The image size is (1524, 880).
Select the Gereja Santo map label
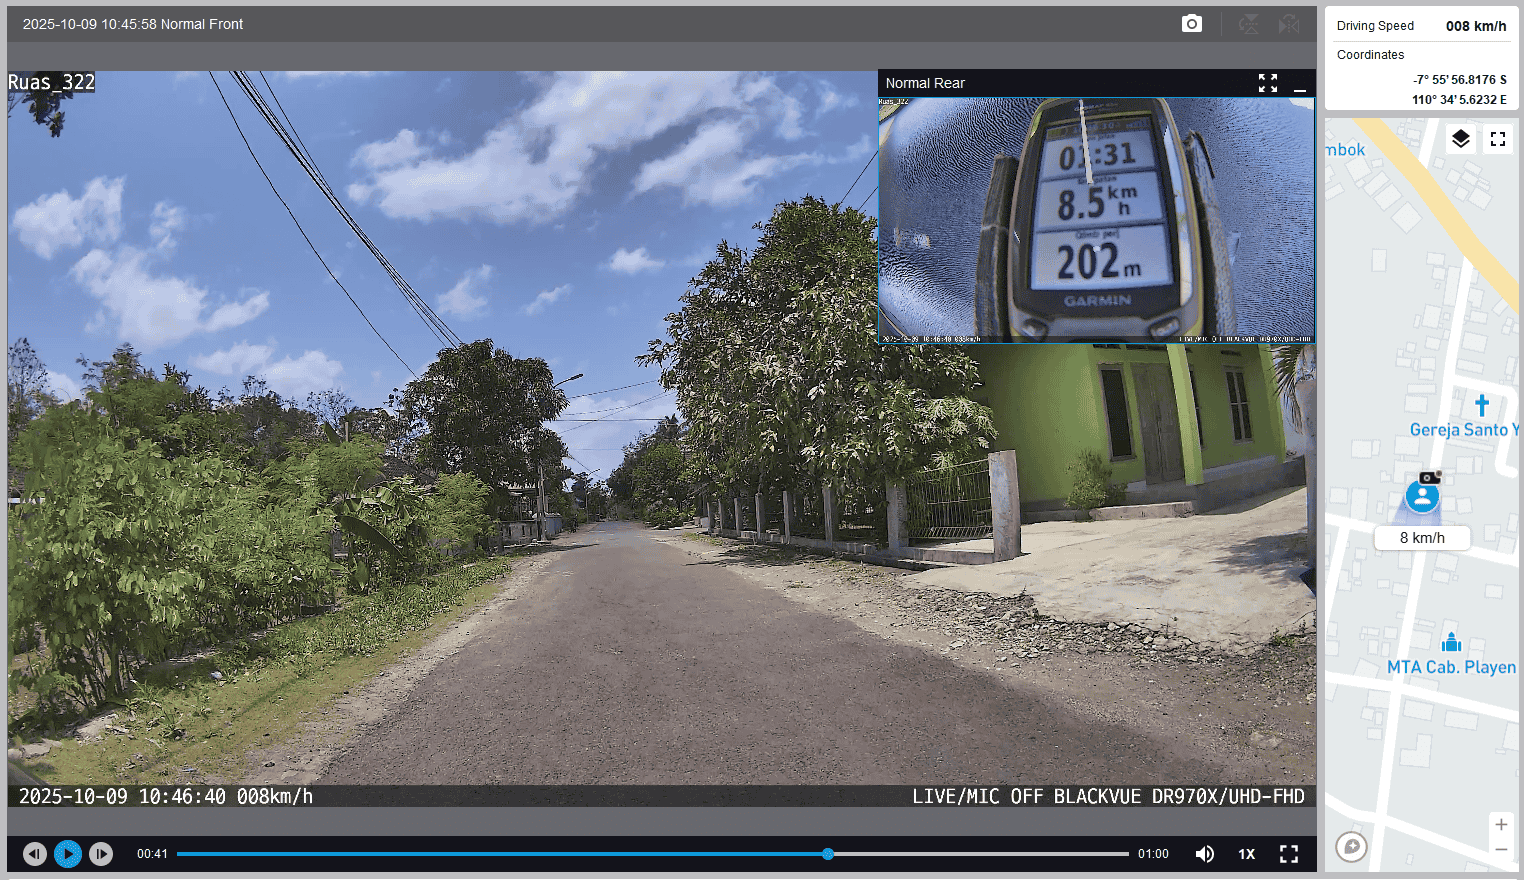coord(1461,430)
